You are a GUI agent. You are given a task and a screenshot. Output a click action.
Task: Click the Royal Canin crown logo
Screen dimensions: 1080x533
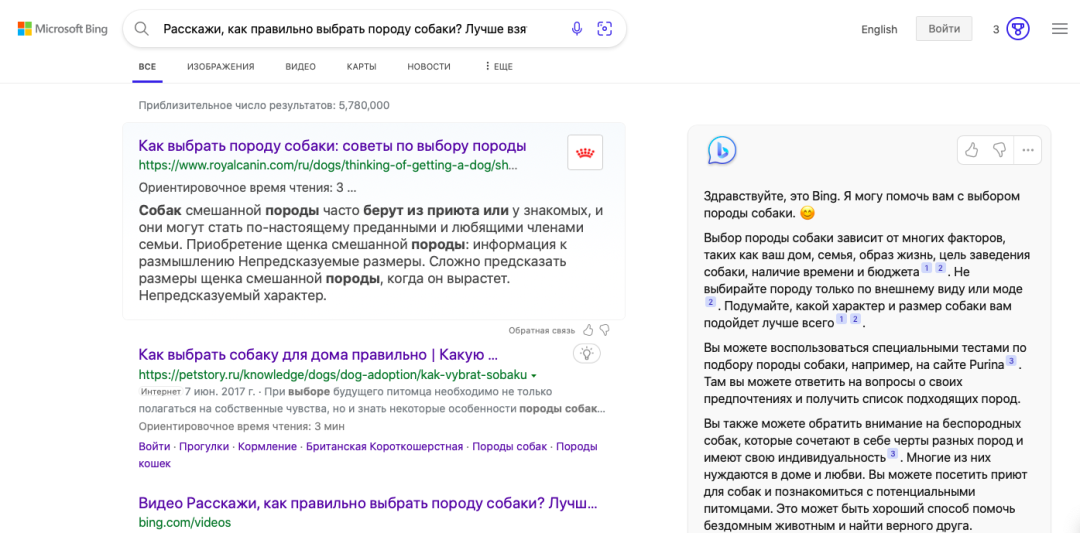pyautogui.click(x=585, y=152)
